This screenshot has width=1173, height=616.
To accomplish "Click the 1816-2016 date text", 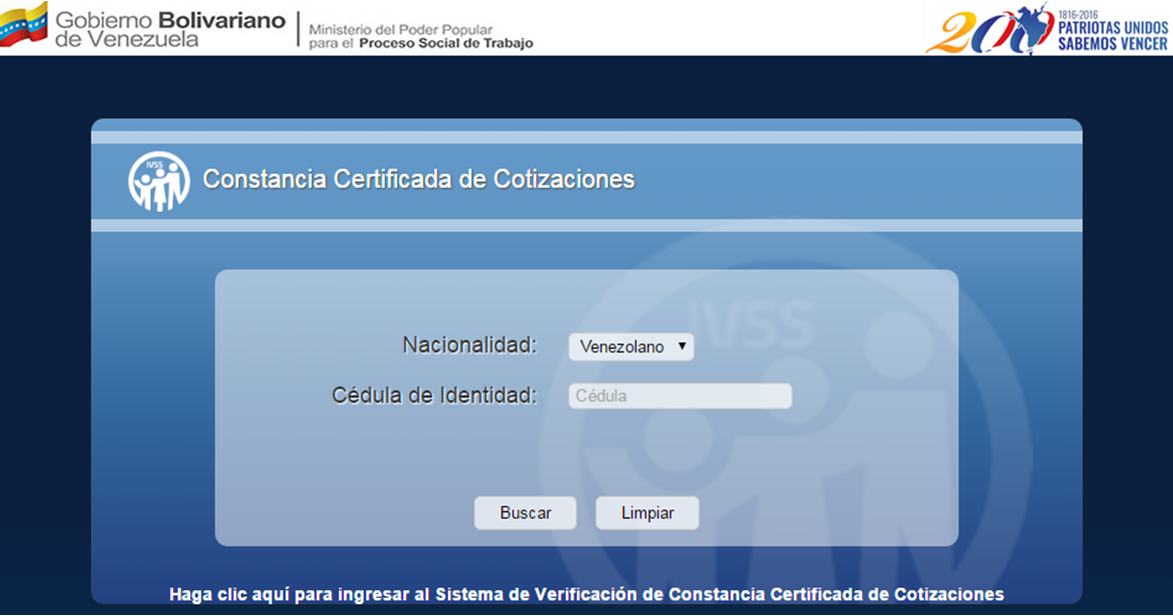I will [1076, 13].
